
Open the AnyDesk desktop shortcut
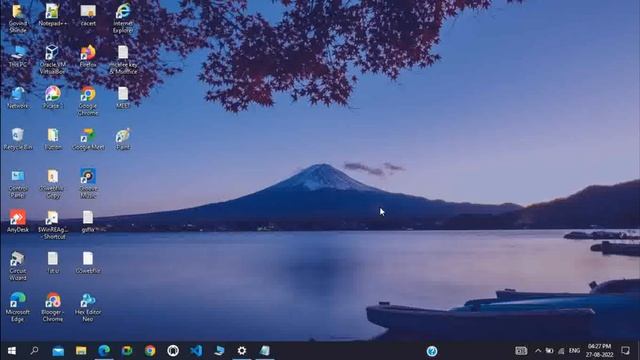pos(18,221)
